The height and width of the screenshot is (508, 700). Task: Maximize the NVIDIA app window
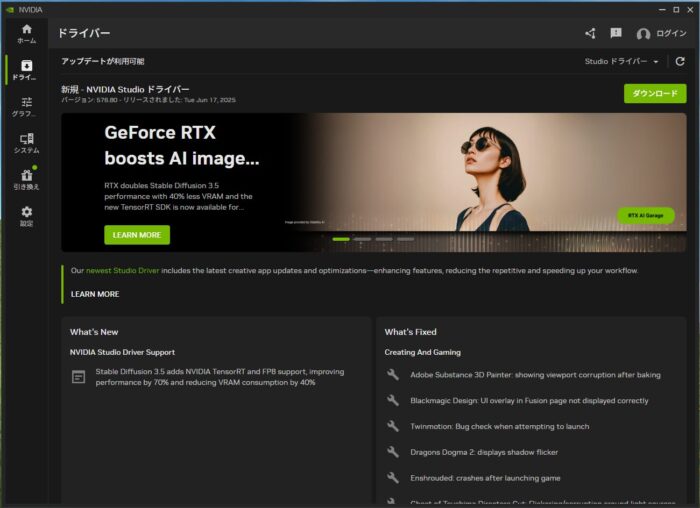tap(676, 9)
